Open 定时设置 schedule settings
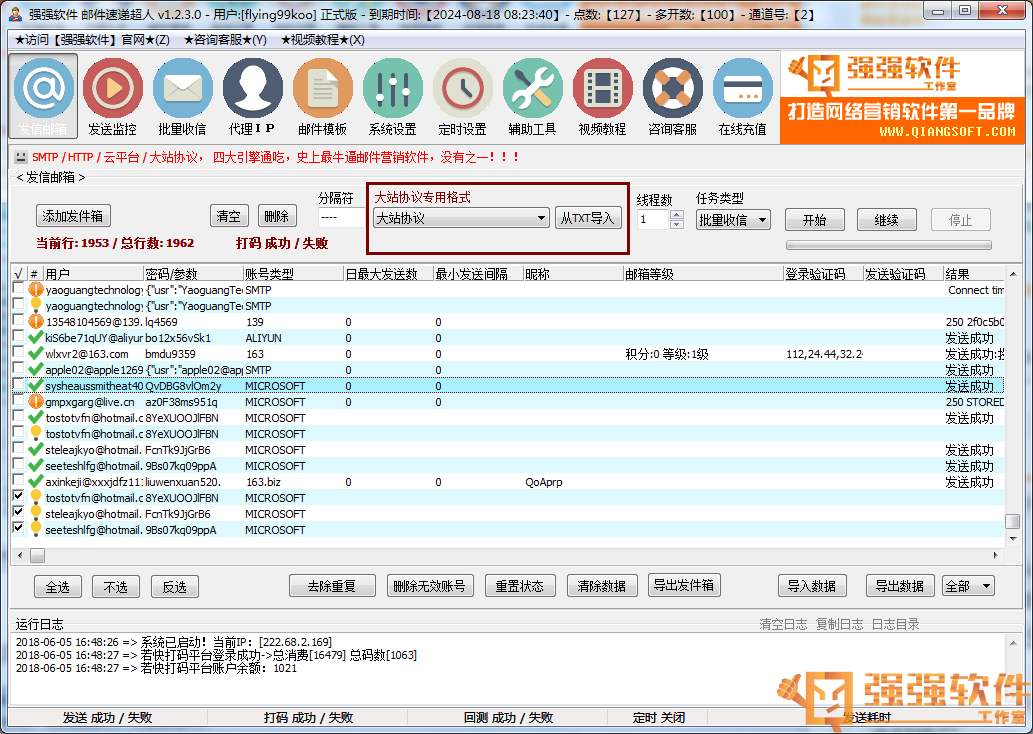Viewport: 1033px width, 734px height. coord(462,96)
